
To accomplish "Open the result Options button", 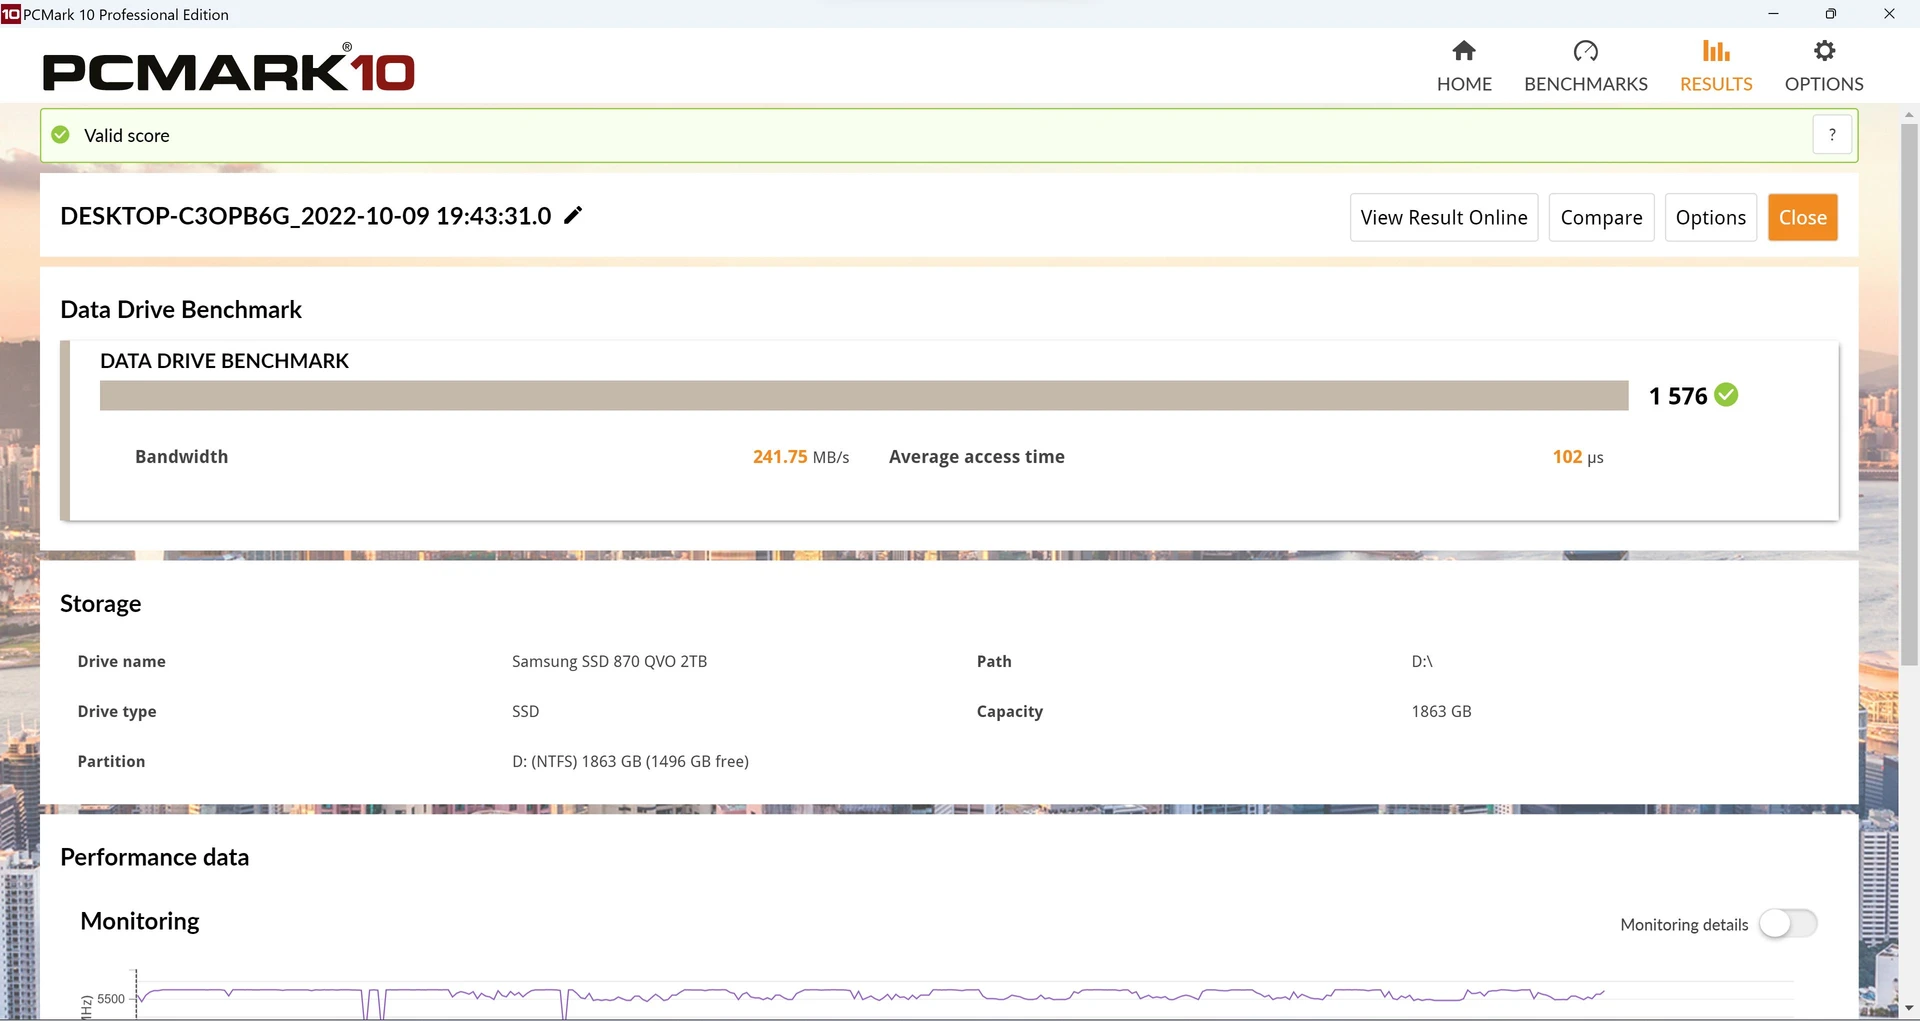I will pyautogui.click(x=1710, y=217).
